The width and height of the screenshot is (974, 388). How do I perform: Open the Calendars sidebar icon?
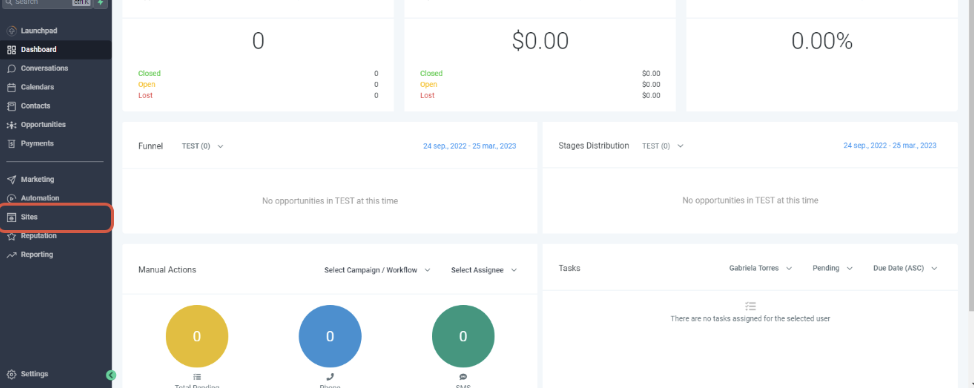tap(11, 87)
